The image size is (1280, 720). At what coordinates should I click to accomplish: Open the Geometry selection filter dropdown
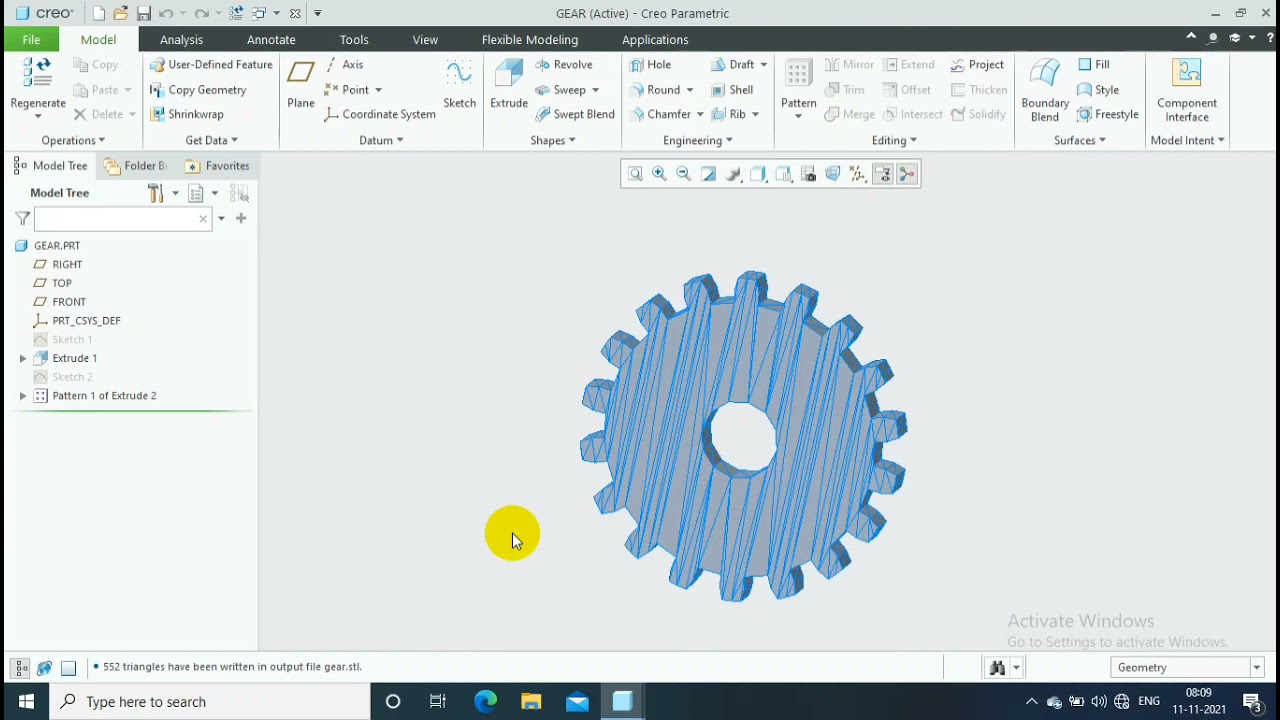coord(1187,668)
